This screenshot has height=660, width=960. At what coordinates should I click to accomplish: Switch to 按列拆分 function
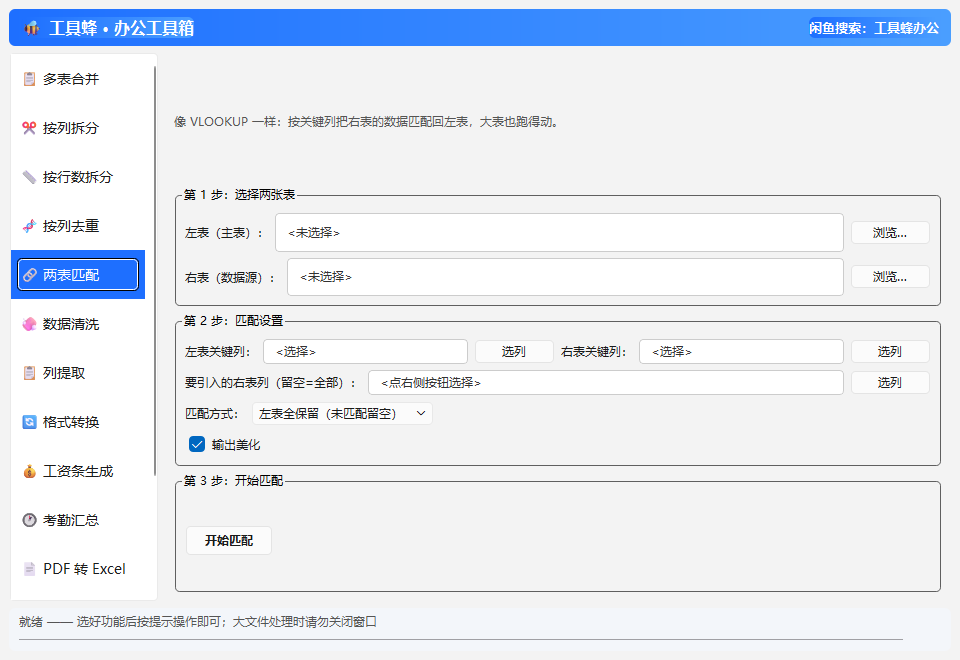click(78, 128)
